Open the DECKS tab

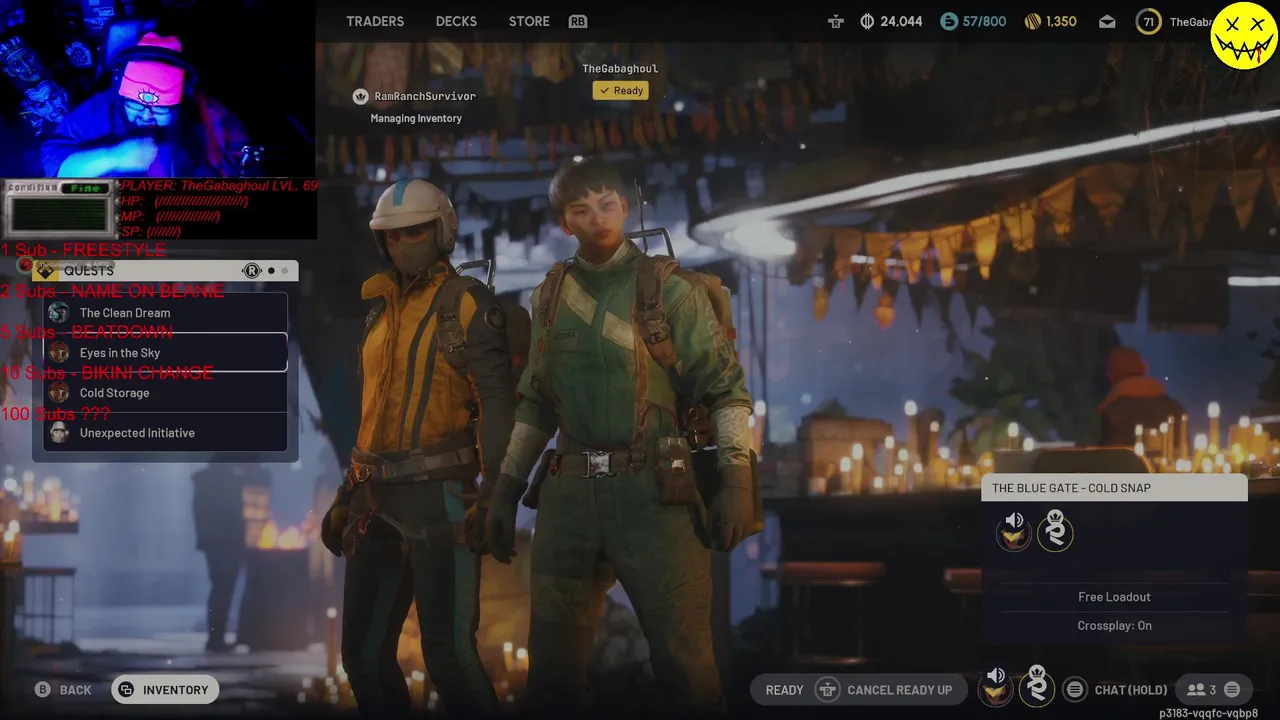tap(456, 21)
